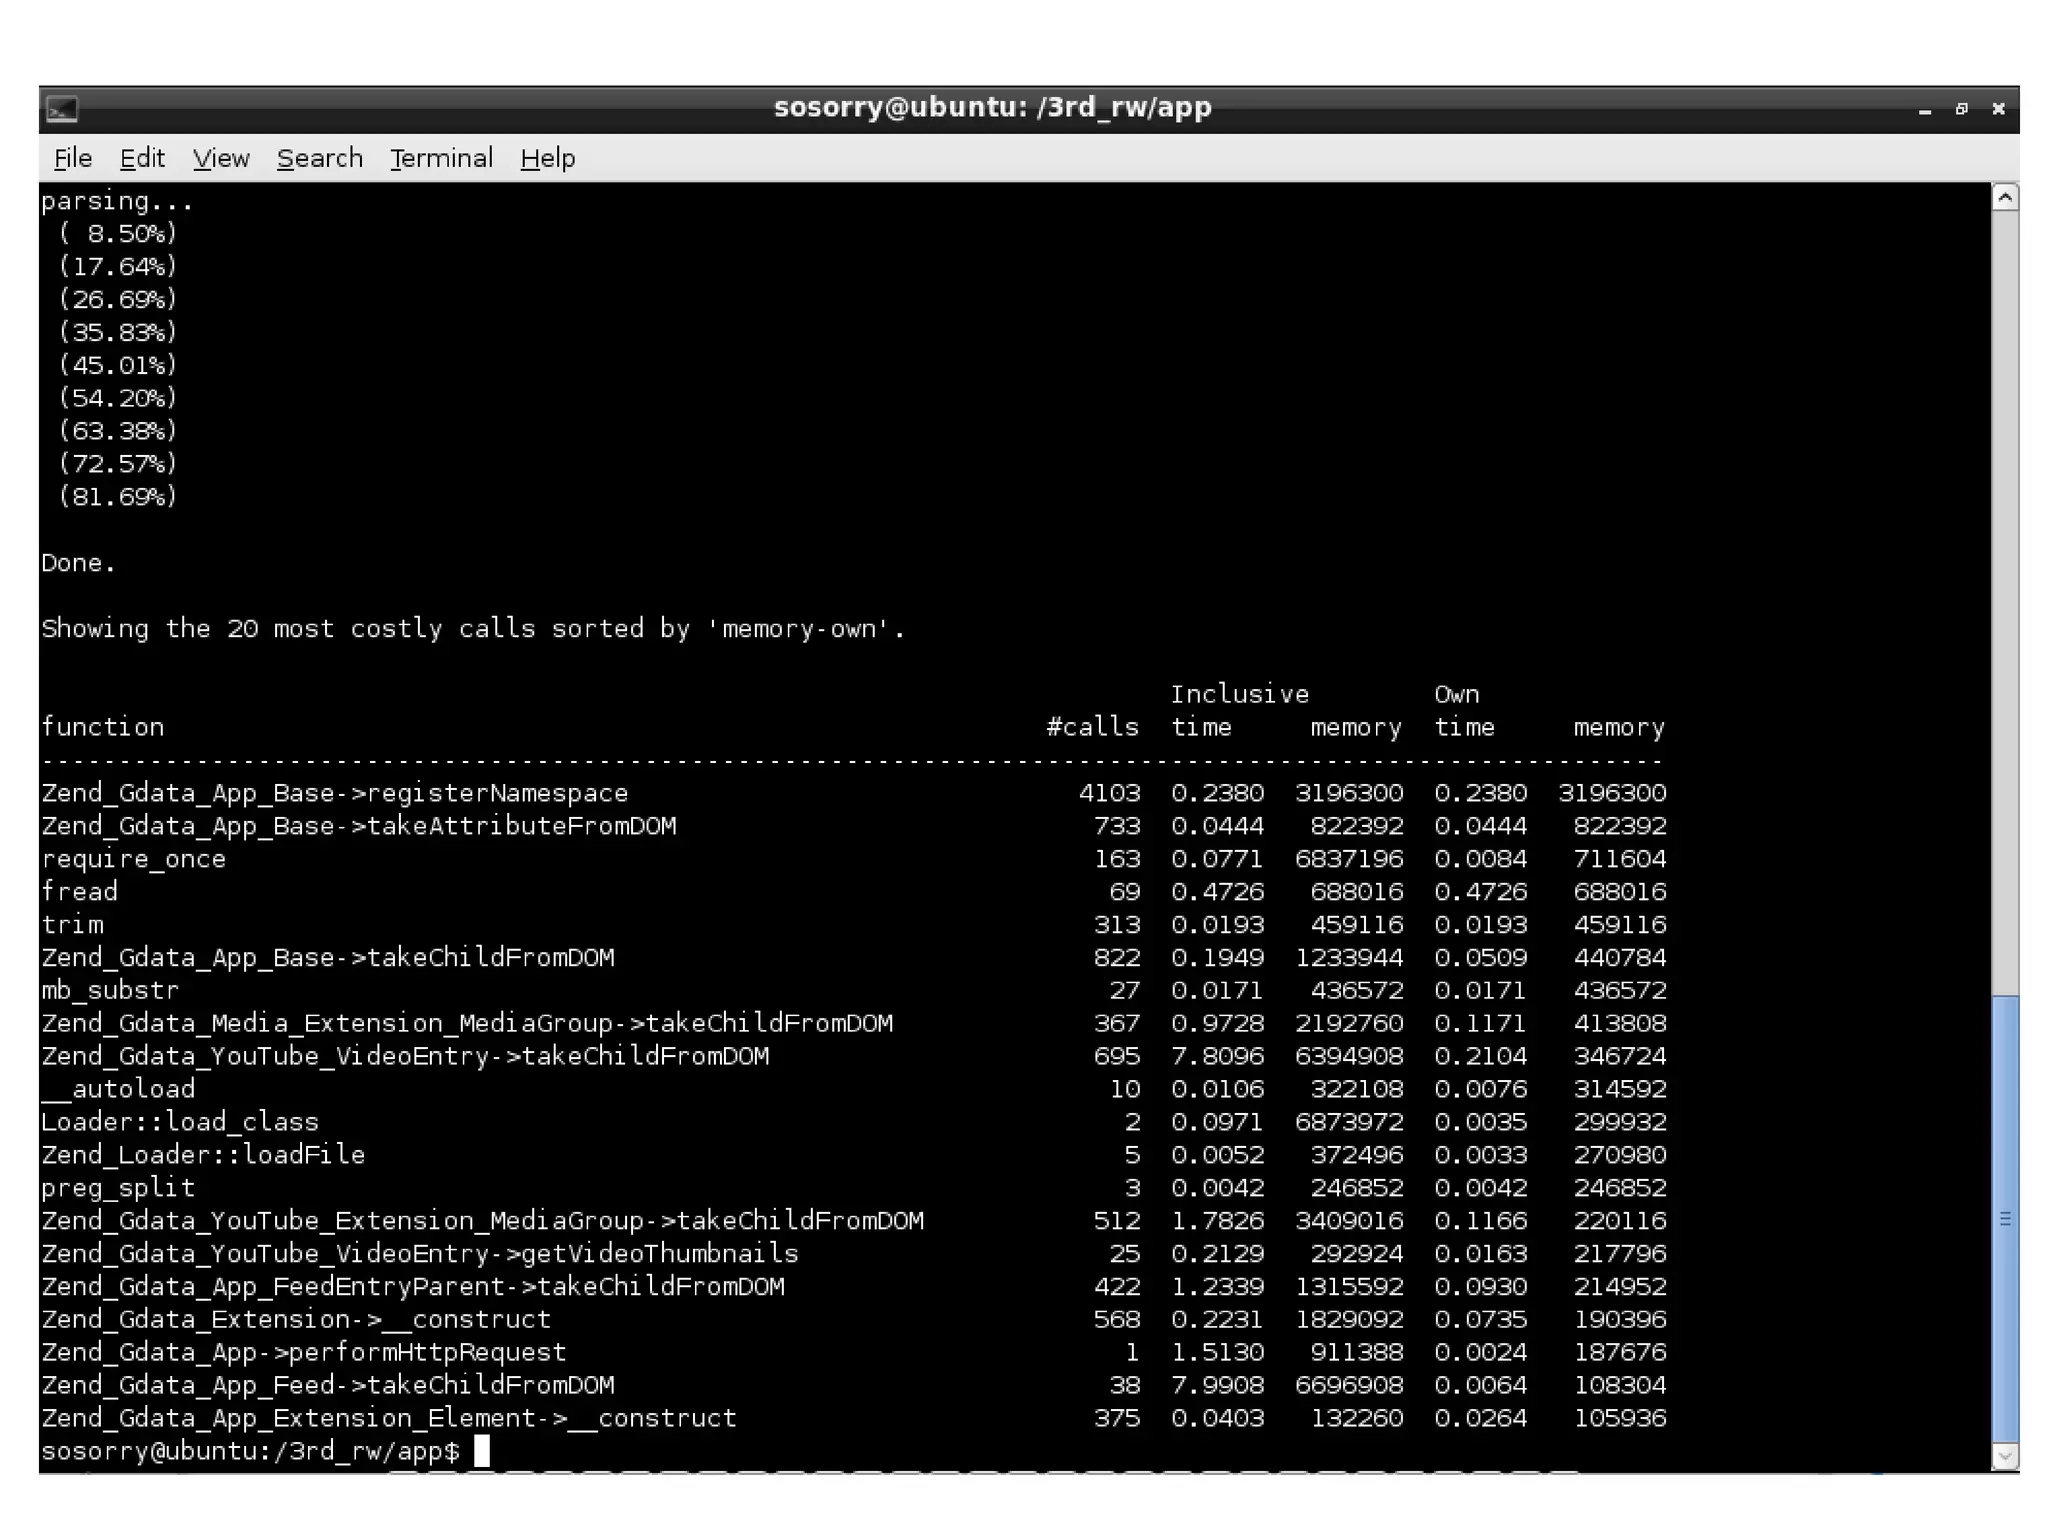Click 'Zend_Gdata_App->performHttpRequest' row

coord(853,1352)
